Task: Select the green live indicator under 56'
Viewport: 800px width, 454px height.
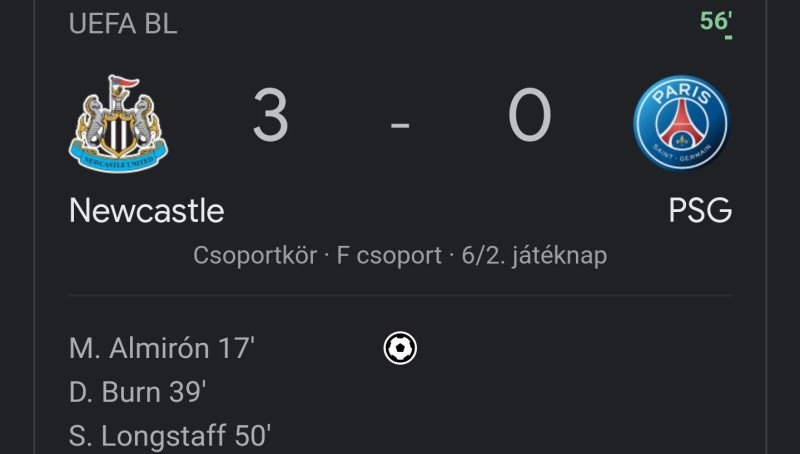Action: click(729, 37)
